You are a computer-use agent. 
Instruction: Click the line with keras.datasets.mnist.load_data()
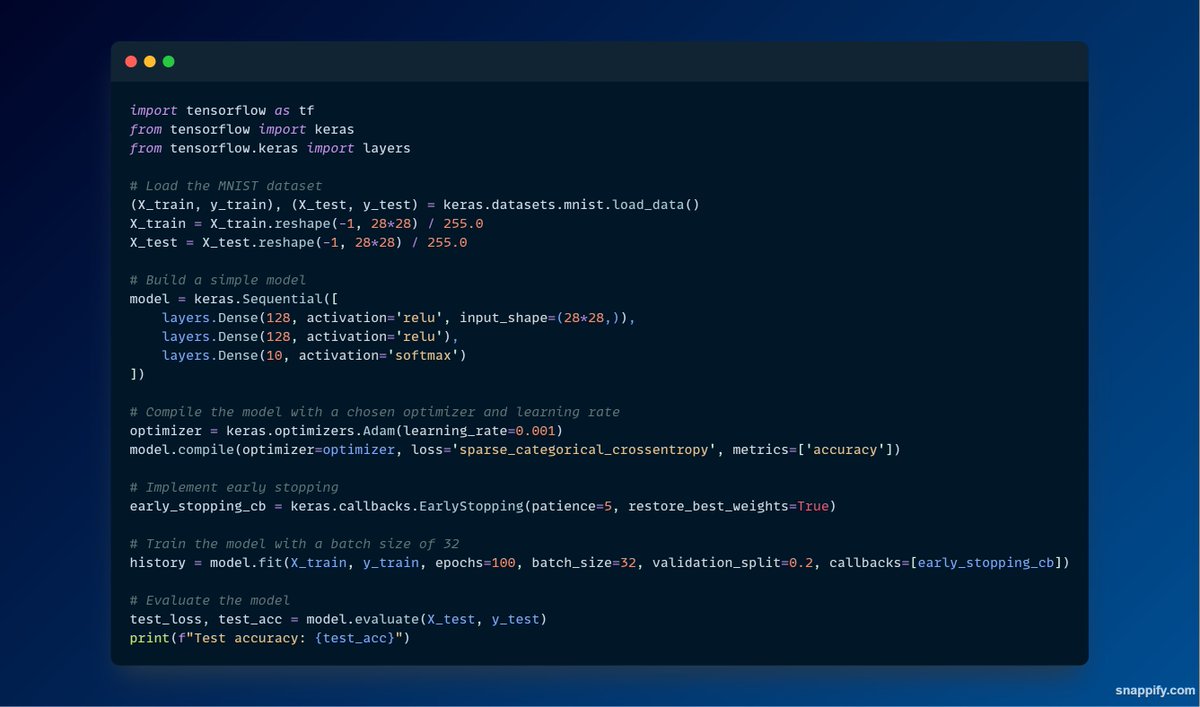pos(415,204)
